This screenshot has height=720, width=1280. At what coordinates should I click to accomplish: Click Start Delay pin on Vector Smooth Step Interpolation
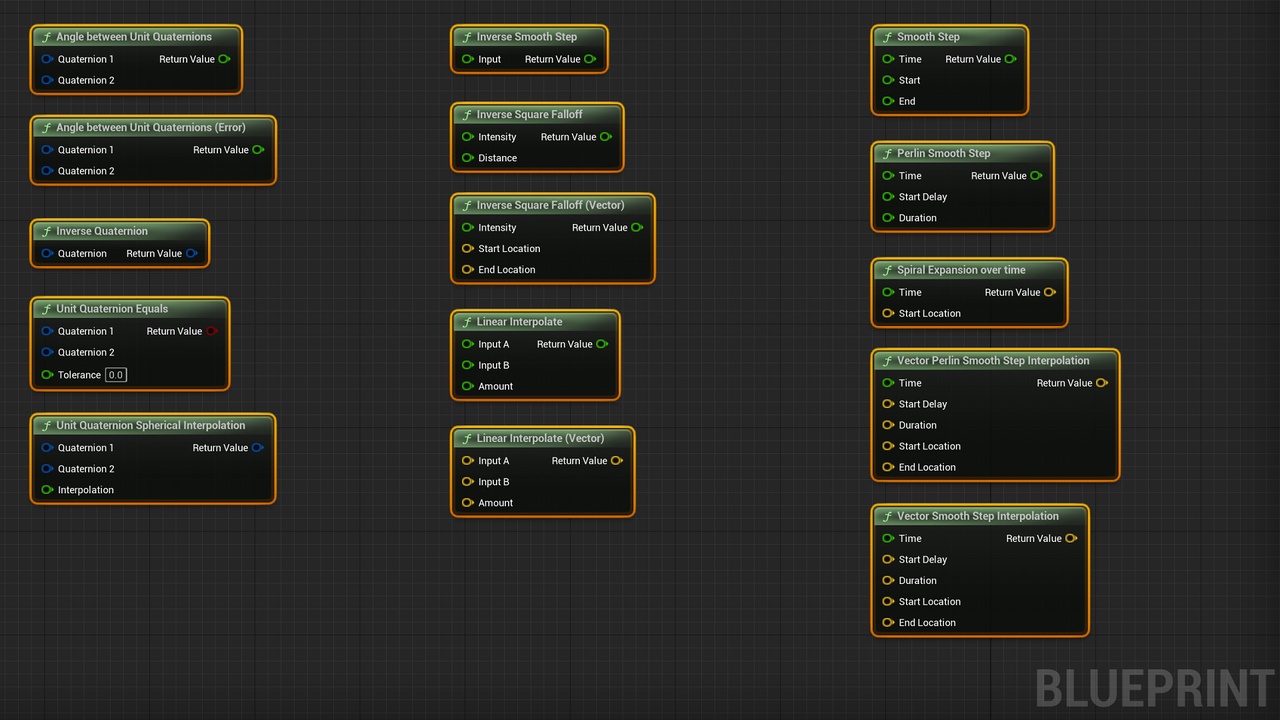(x=888, y=560)
